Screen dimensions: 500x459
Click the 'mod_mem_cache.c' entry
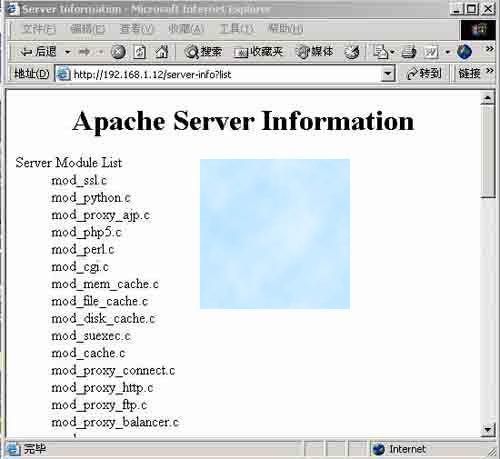point(105,284)
